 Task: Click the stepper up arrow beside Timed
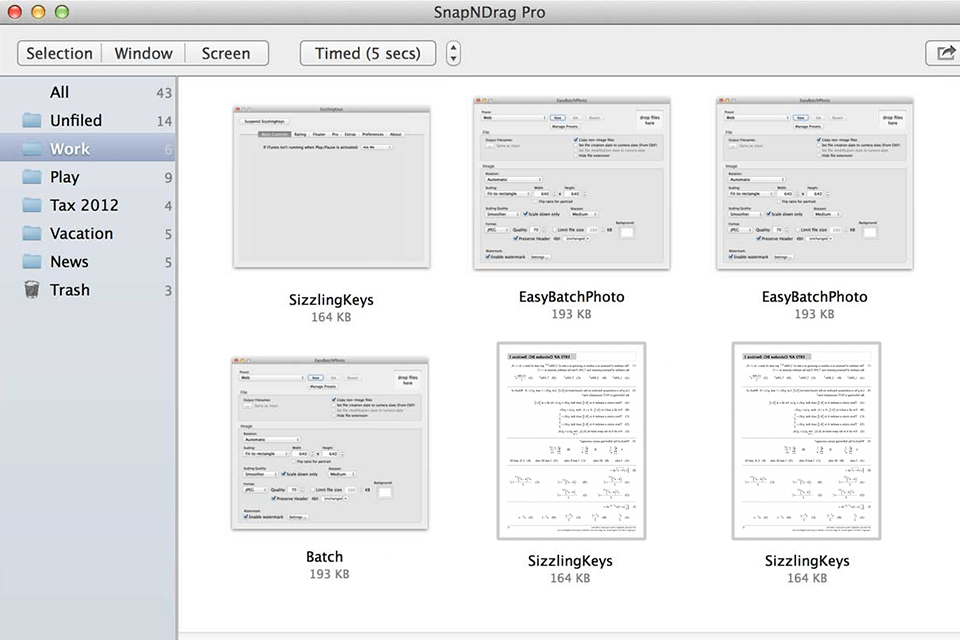click(x=453, y=48)
